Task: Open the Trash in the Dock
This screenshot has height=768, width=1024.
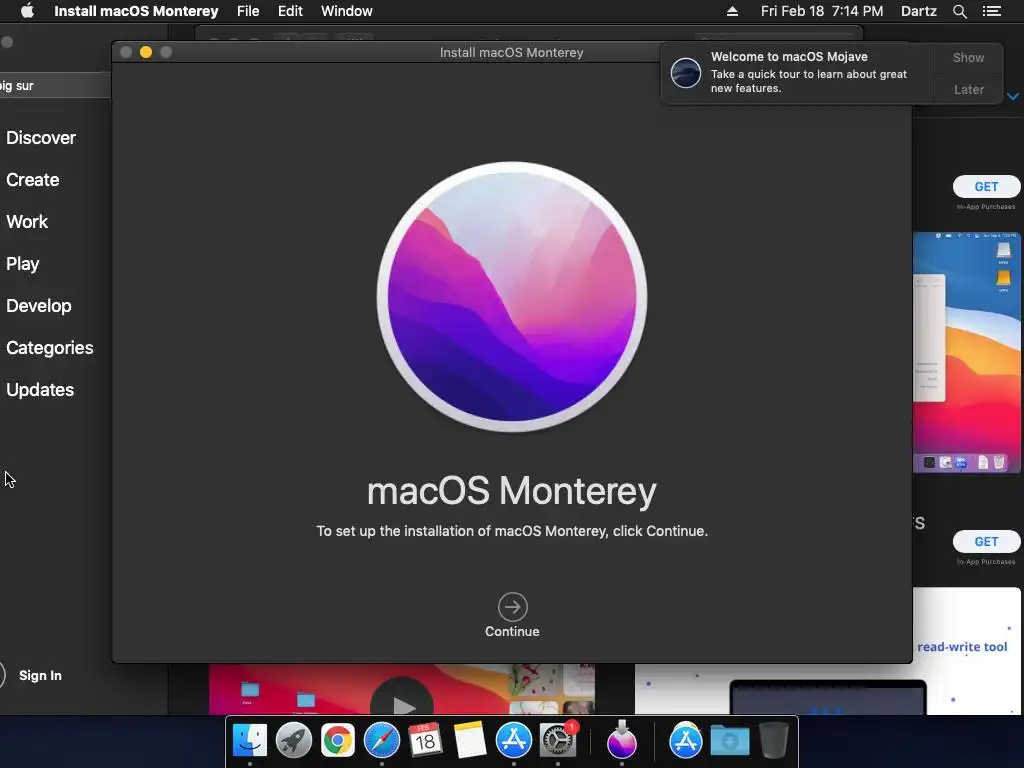Action: [773, 741]
